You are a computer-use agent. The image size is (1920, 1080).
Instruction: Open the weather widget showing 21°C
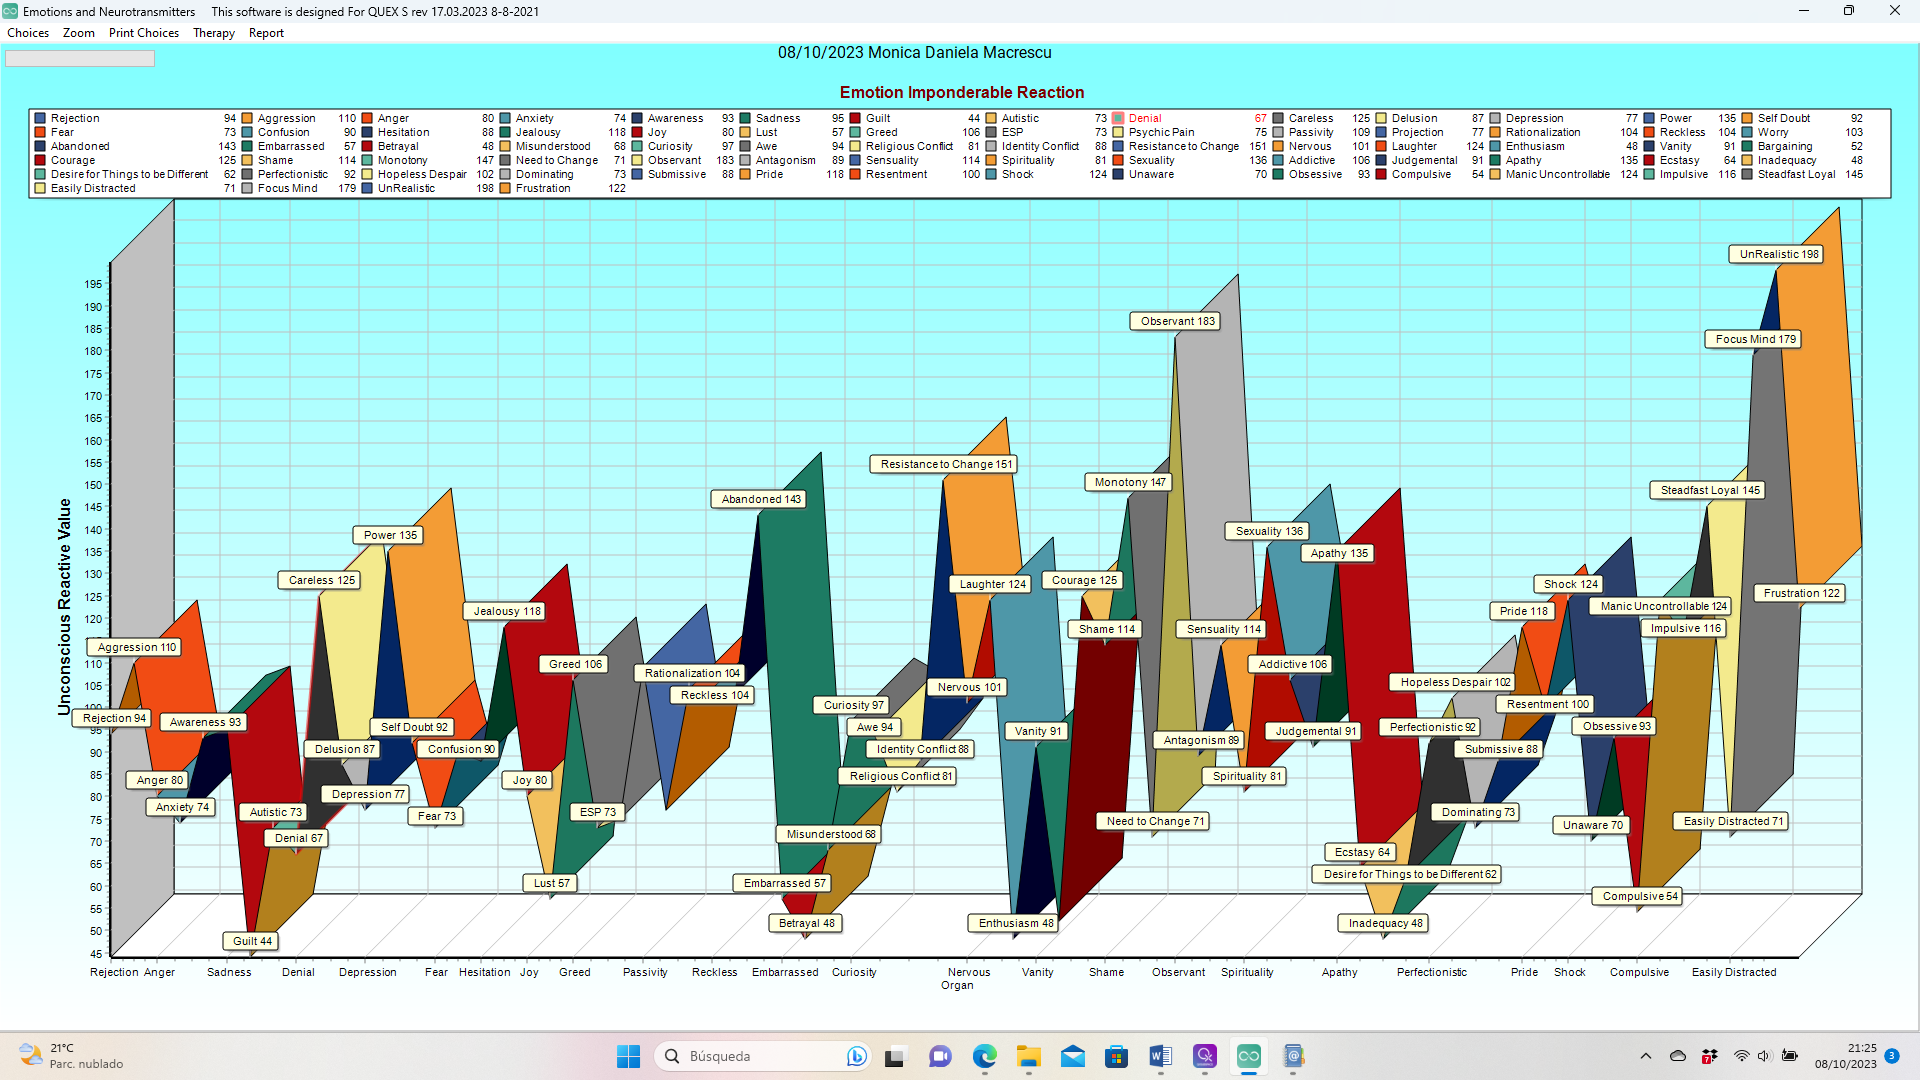click(x=72, y=1056)
